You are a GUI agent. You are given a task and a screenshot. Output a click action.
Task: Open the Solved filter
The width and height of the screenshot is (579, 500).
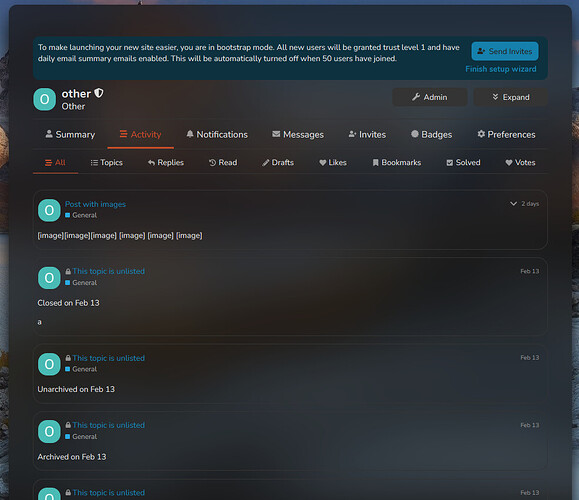click(463, 162)
